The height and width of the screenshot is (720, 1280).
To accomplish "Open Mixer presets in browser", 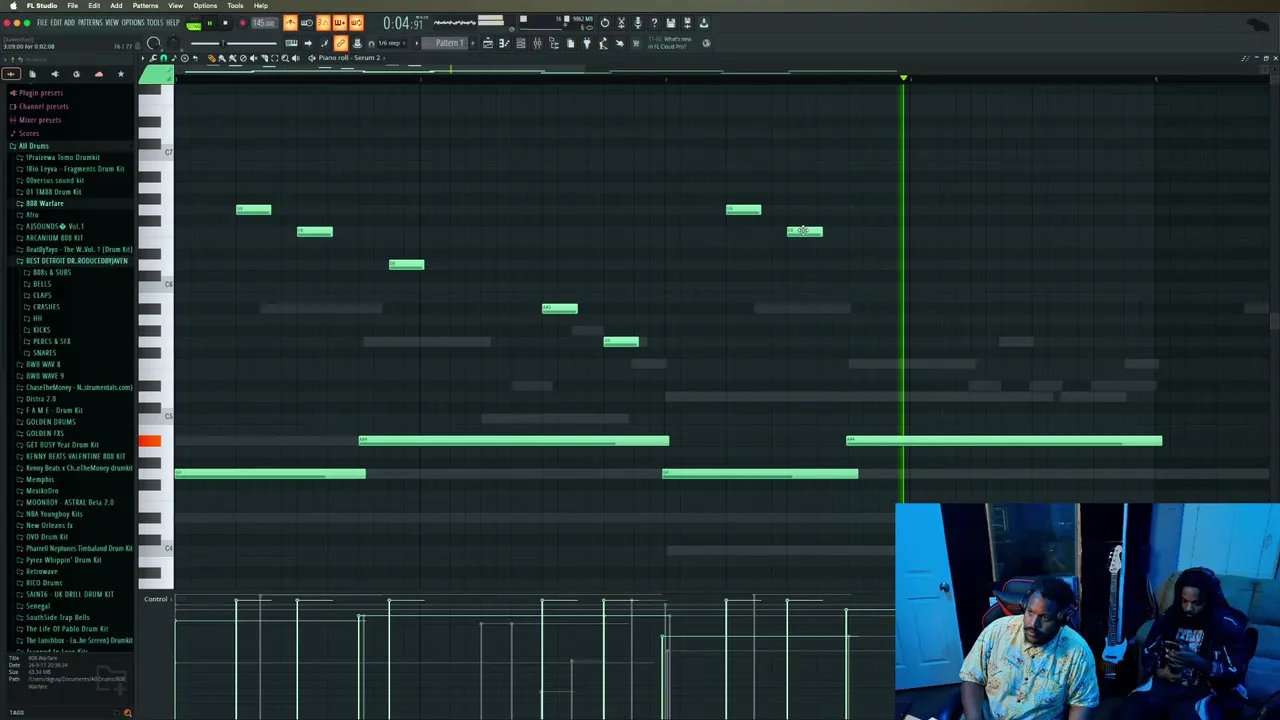I will pos(40,120).
